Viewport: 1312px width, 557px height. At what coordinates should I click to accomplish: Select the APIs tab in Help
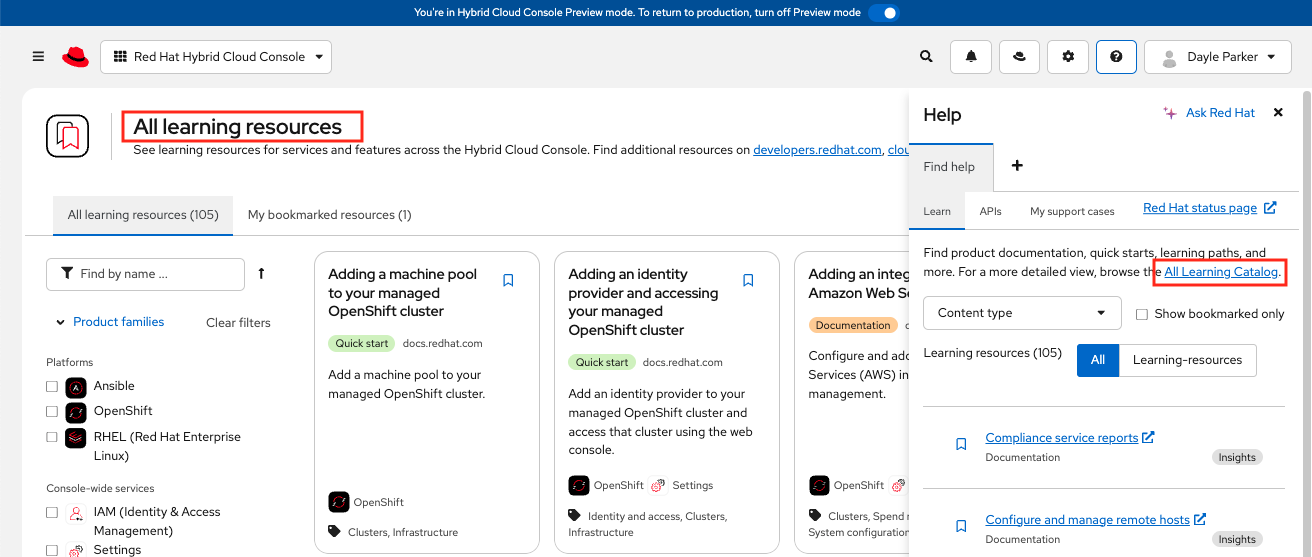click(990, 211)
